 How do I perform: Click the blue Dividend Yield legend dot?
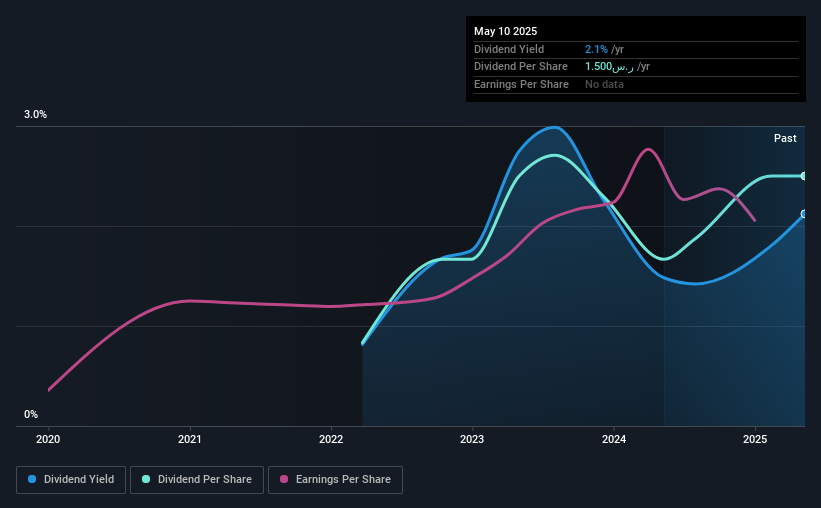click(32, 479)
